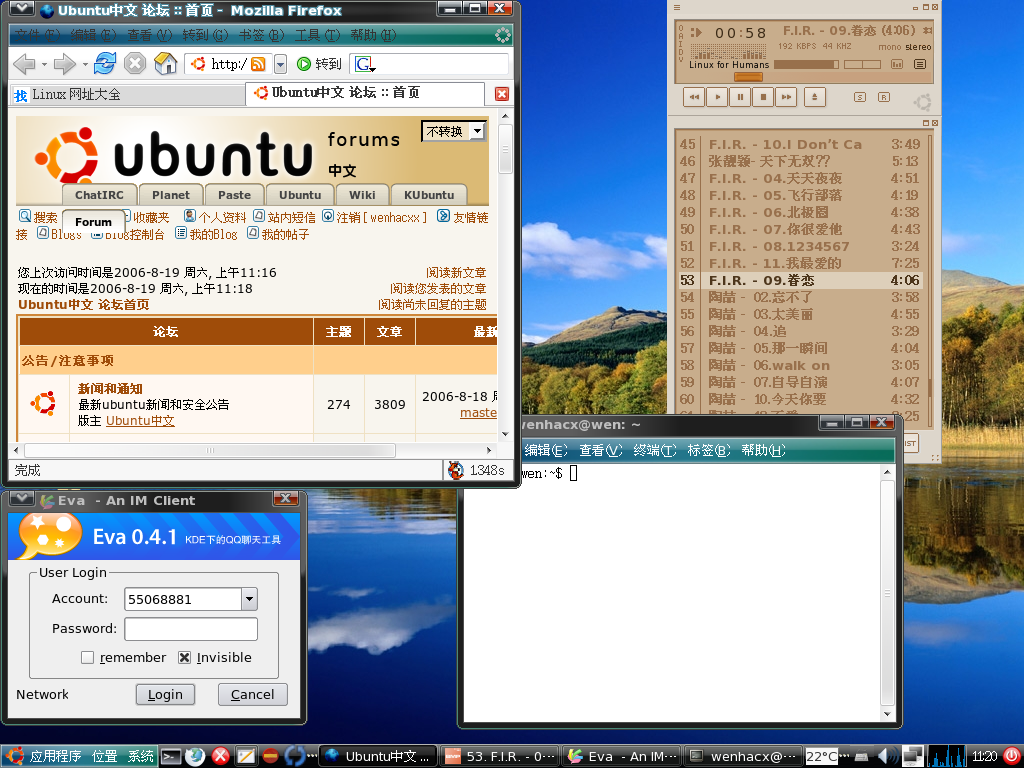
Task: Open the Wiki forum tab
Action: [362, 195]
